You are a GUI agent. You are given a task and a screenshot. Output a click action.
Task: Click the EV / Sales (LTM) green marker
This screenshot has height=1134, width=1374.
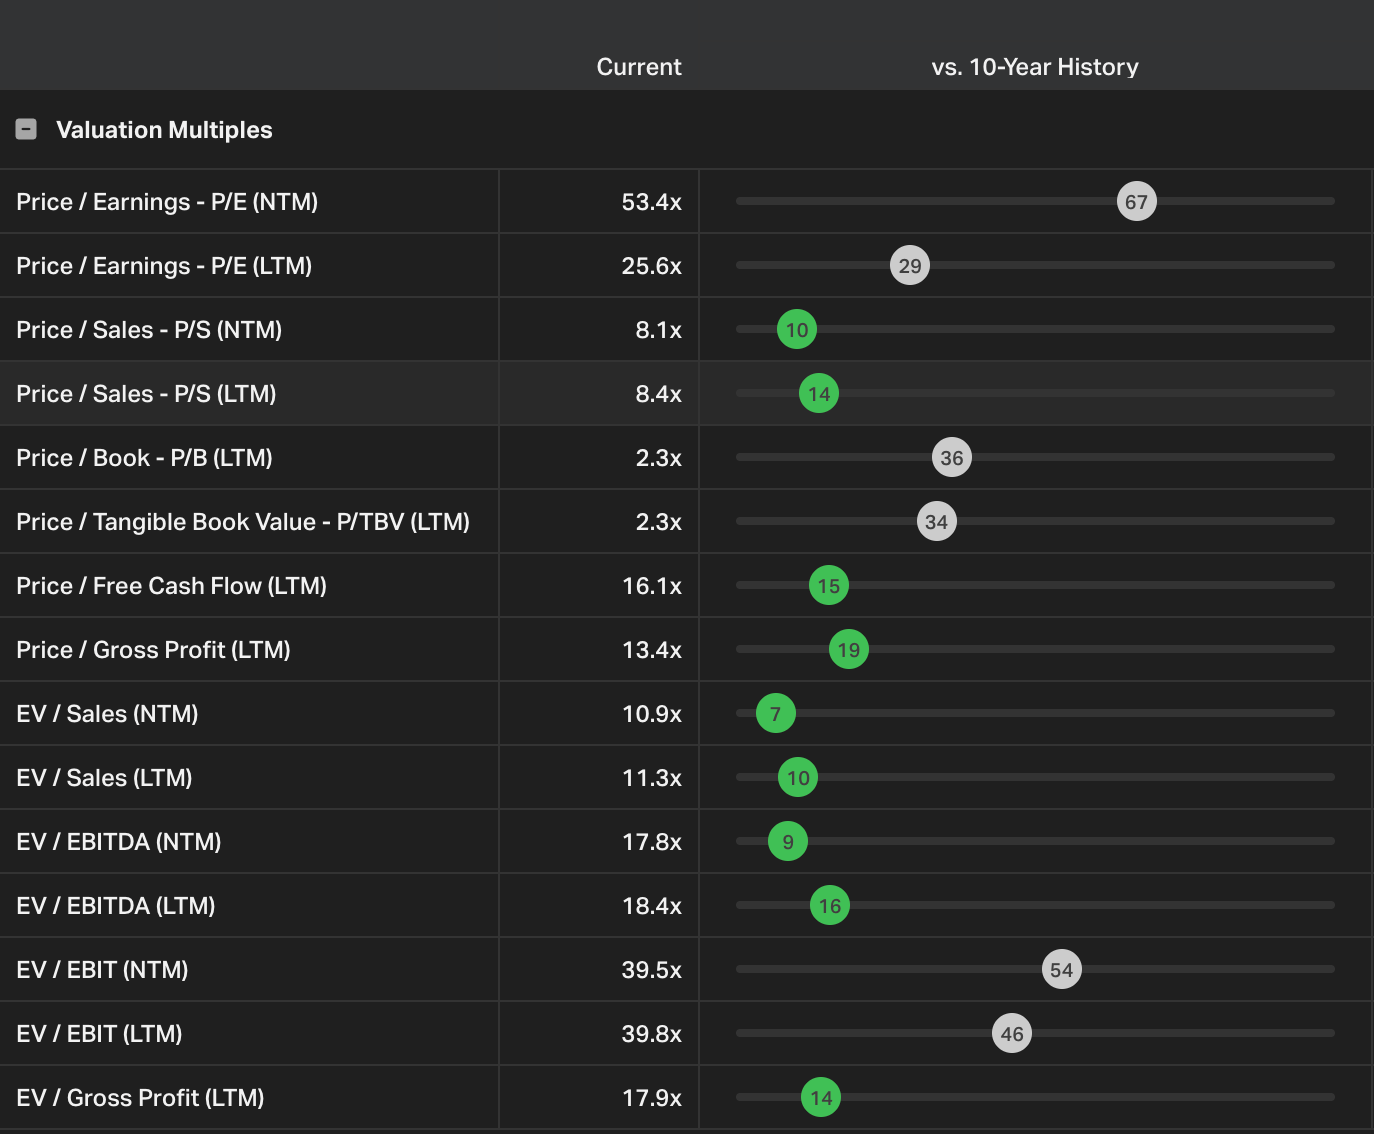[798, 778]
